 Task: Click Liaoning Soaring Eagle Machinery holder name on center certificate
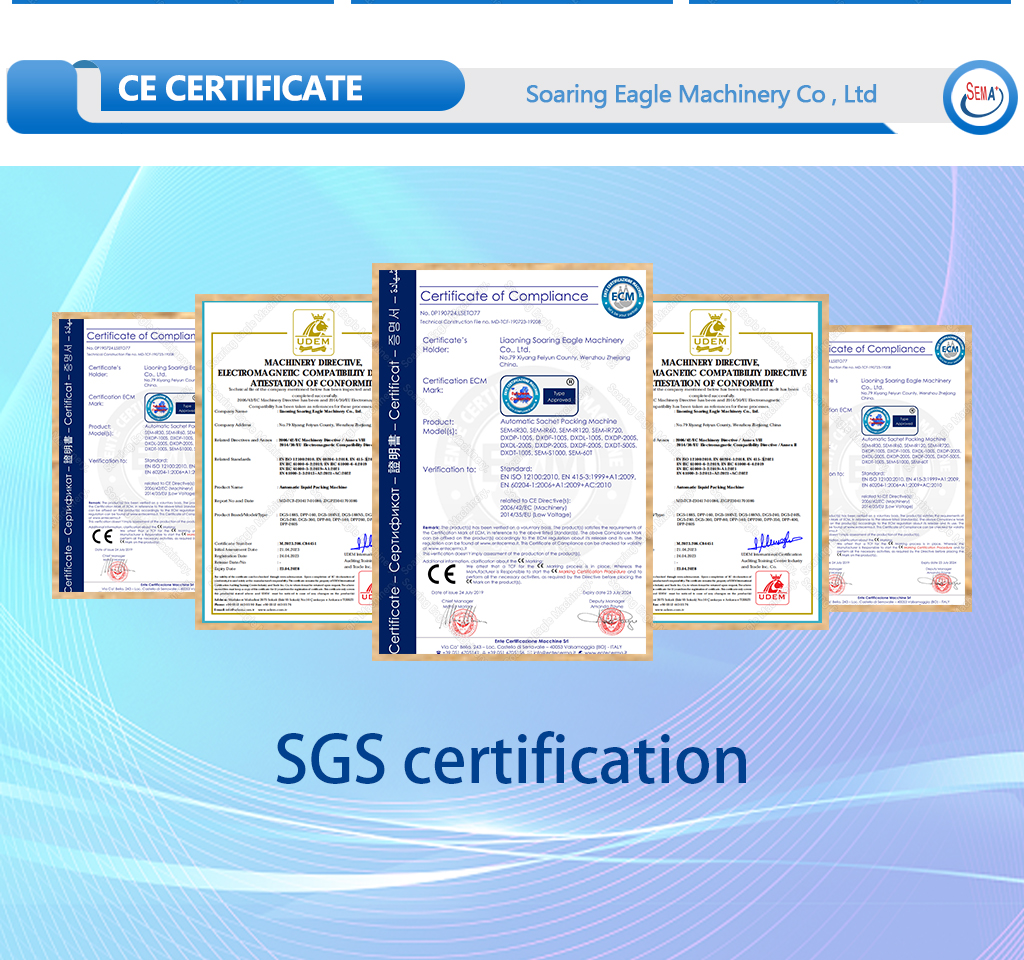561,345
